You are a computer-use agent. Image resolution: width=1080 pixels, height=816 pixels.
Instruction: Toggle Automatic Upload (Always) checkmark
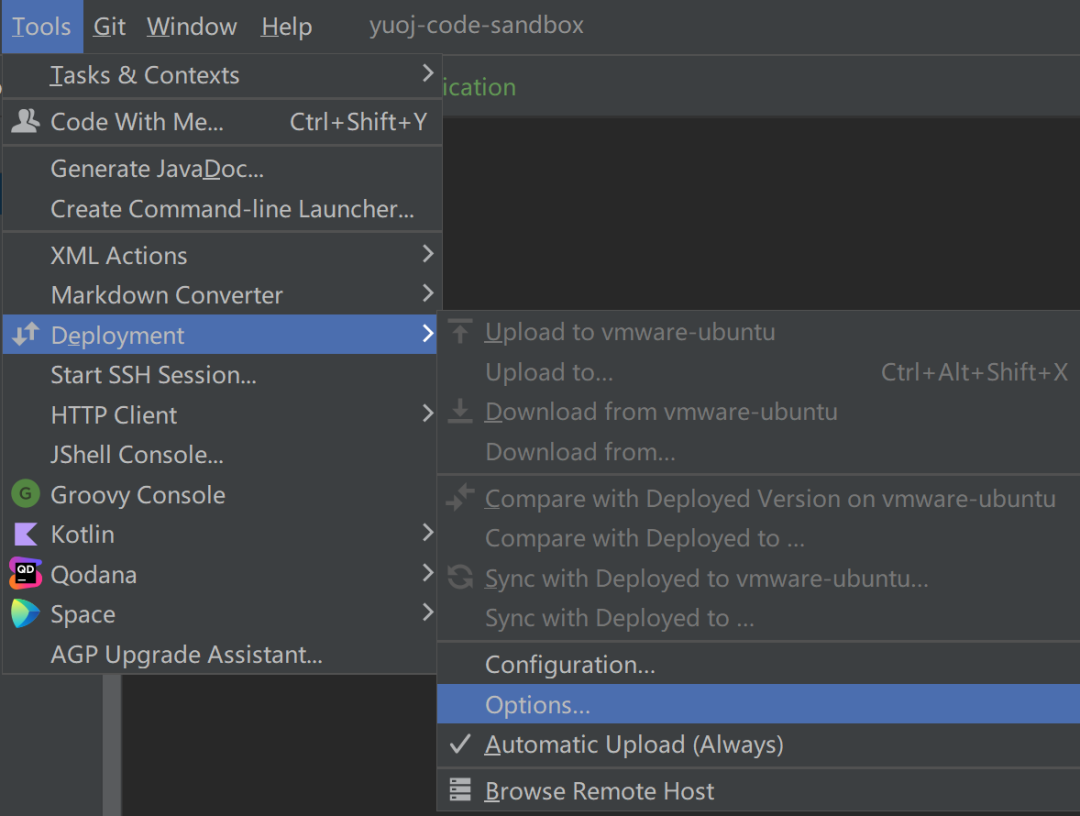(460, 745)
